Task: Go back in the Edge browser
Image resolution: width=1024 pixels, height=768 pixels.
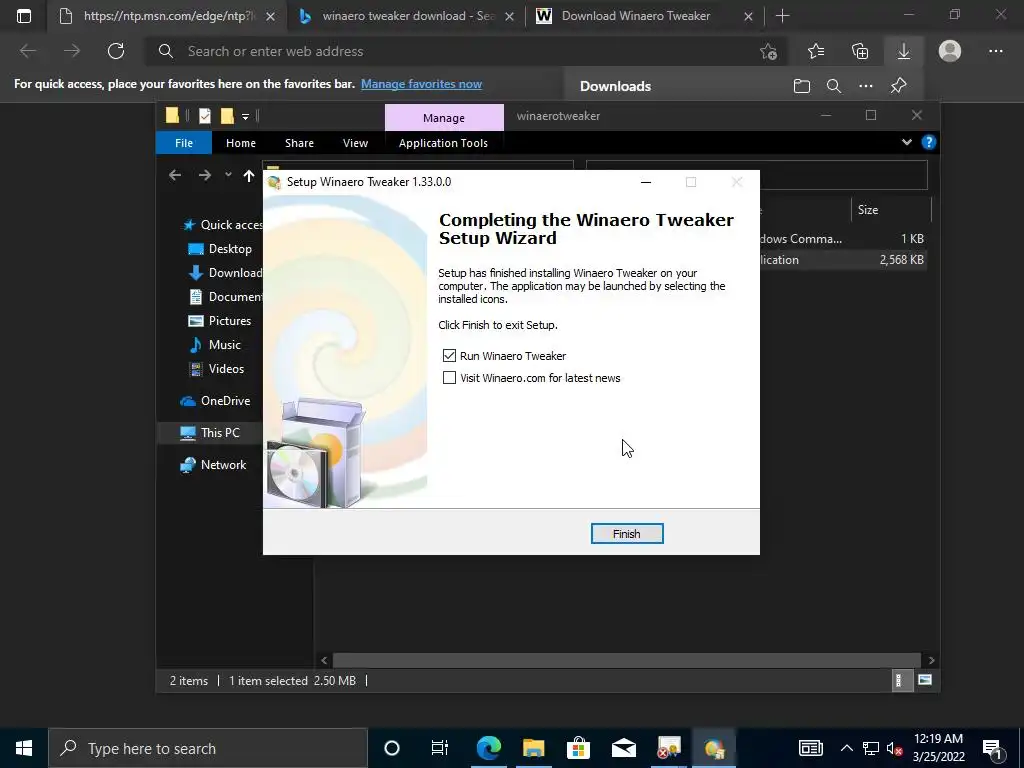Action: click(x=28, y=51)
